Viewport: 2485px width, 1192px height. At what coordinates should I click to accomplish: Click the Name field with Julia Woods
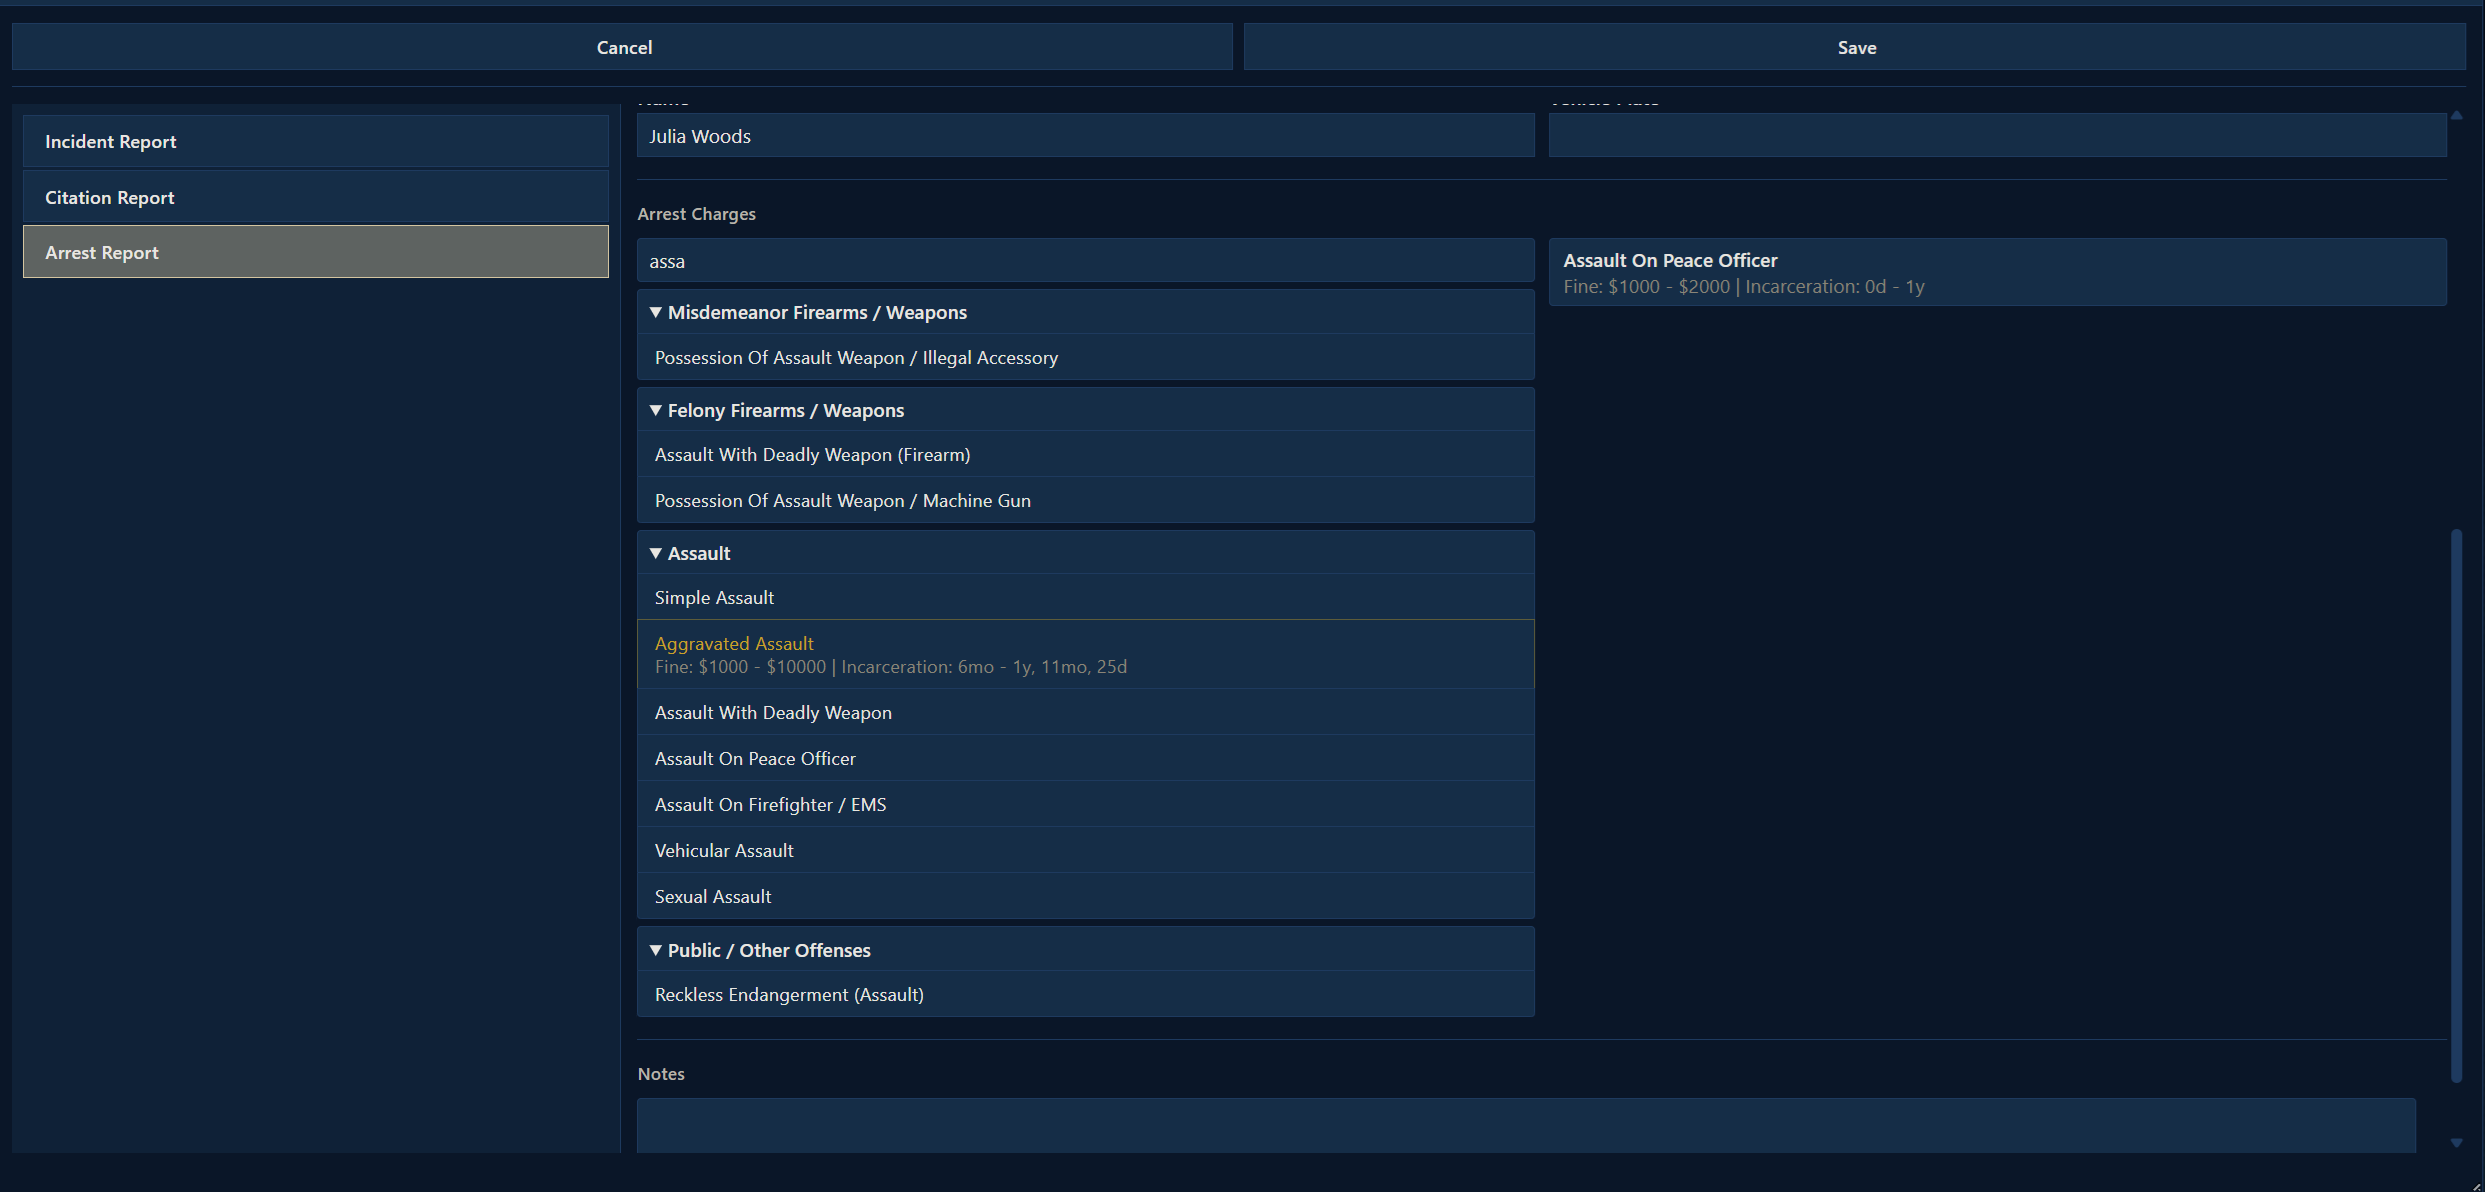[1085, 136]
